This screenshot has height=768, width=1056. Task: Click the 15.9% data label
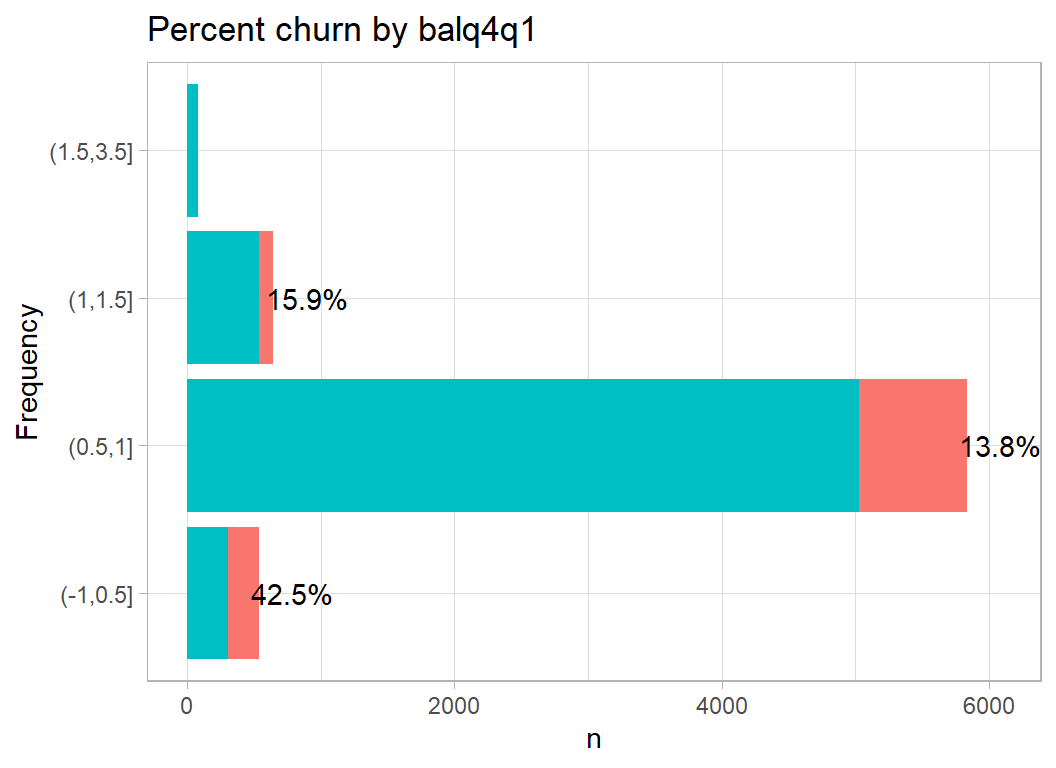click(x=307, y=300)
